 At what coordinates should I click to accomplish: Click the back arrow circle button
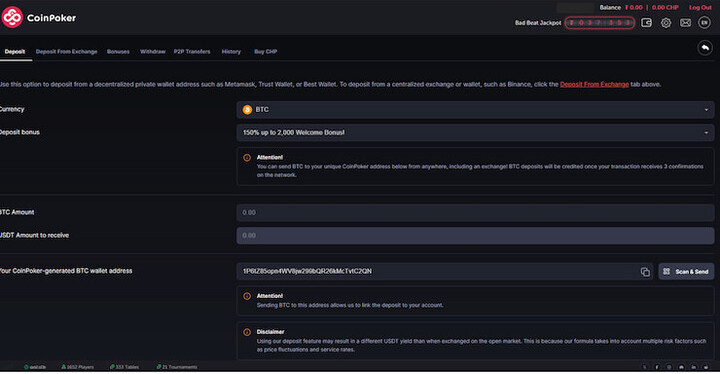pos(705,48)
